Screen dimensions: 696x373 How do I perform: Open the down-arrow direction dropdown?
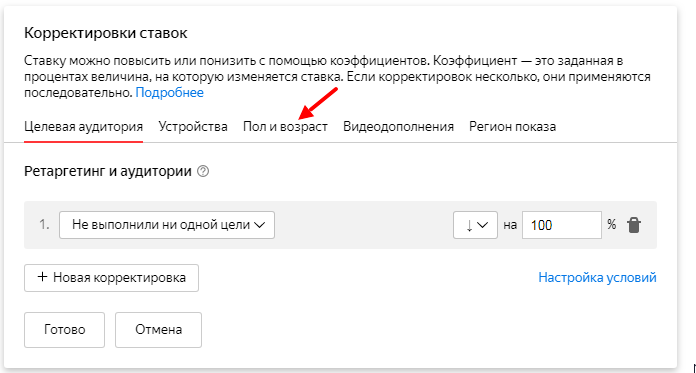(x=475, y=225)
